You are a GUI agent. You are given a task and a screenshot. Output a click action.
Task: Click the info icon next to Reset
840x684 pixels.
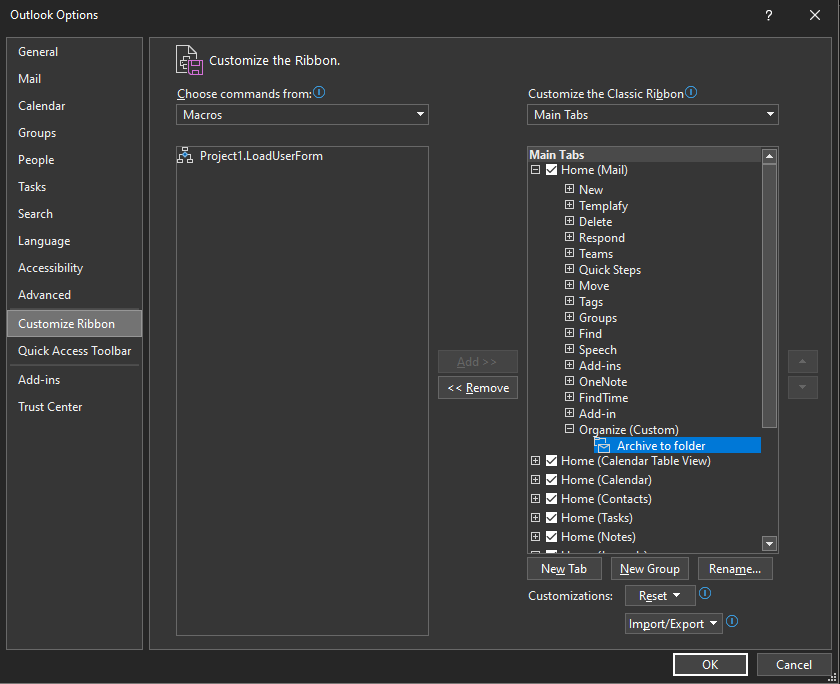click(705, 593)
